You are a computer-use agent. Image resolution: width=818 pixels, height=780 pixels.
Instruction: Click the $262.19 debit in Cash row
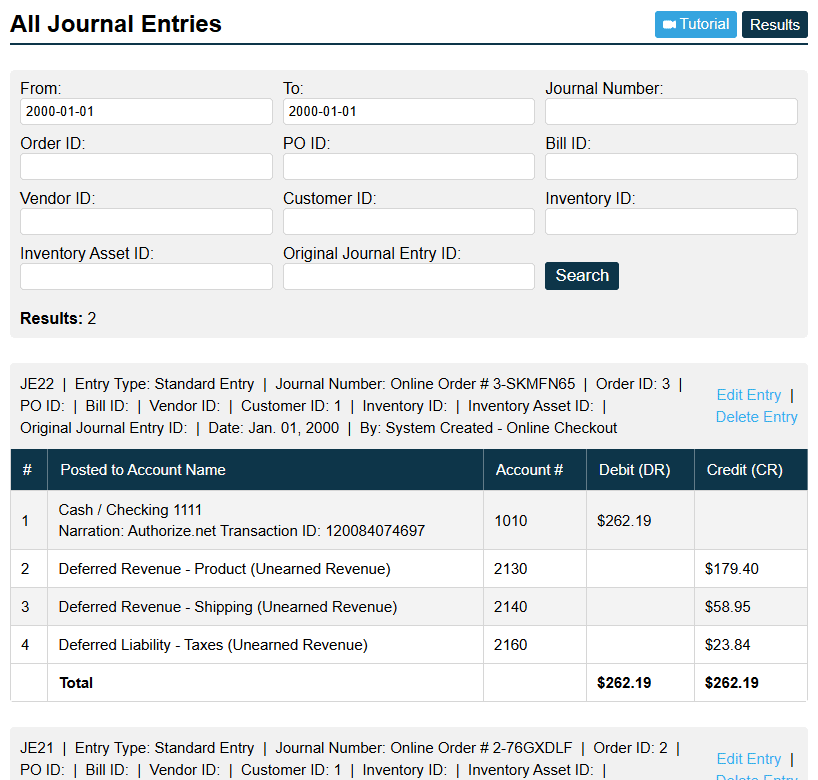[624, 521]
